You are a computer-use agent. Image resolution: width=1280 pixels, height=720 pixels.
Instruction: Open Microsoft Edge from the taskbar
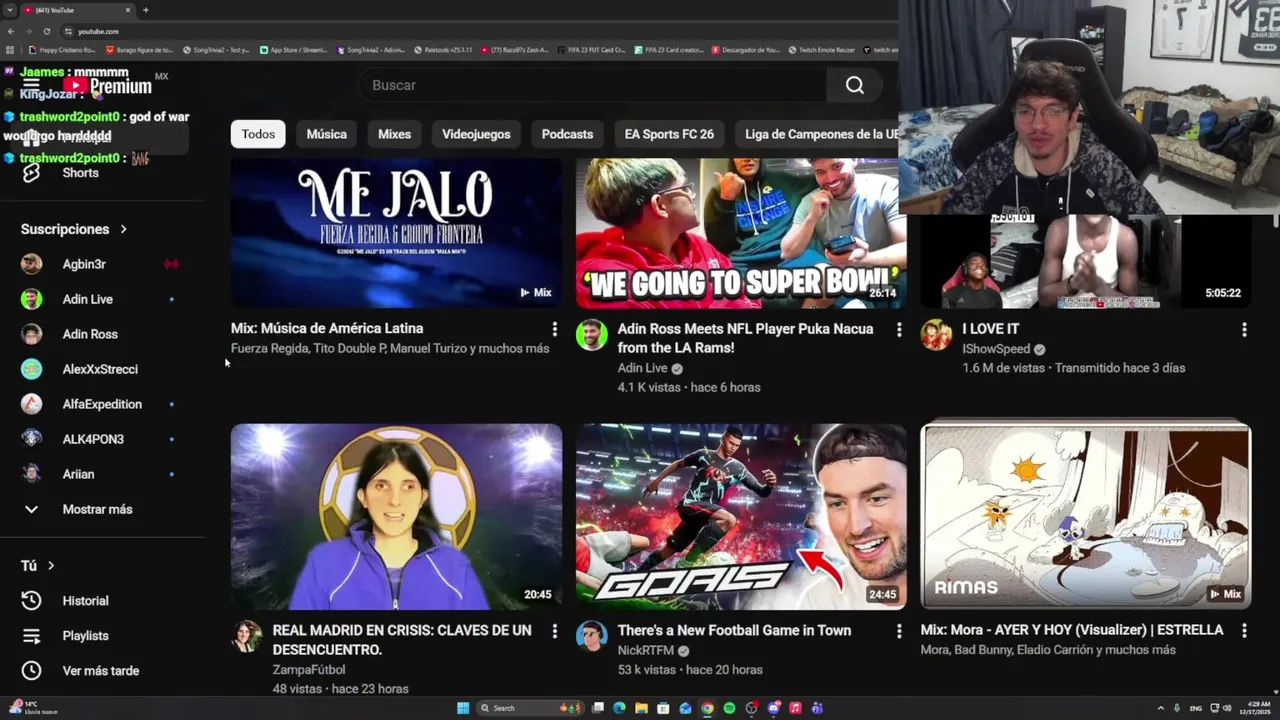coord(619,708)
